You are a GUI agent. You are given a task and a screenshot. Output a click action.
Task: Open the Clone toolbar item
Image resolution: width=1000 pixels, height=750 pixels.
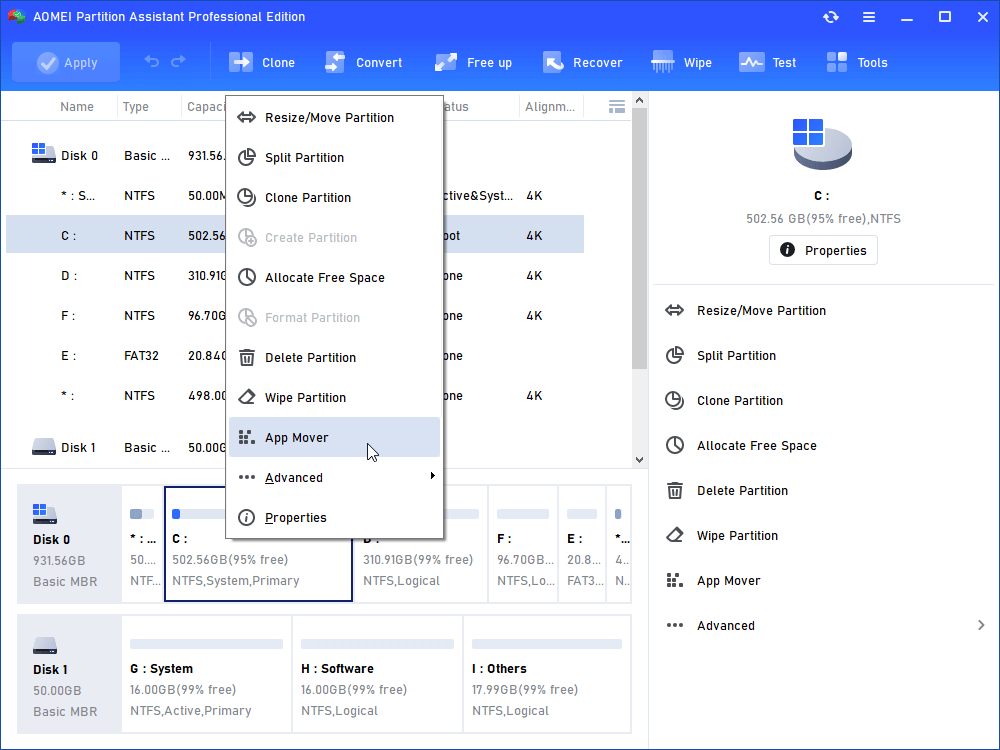[x=261, y=62]
